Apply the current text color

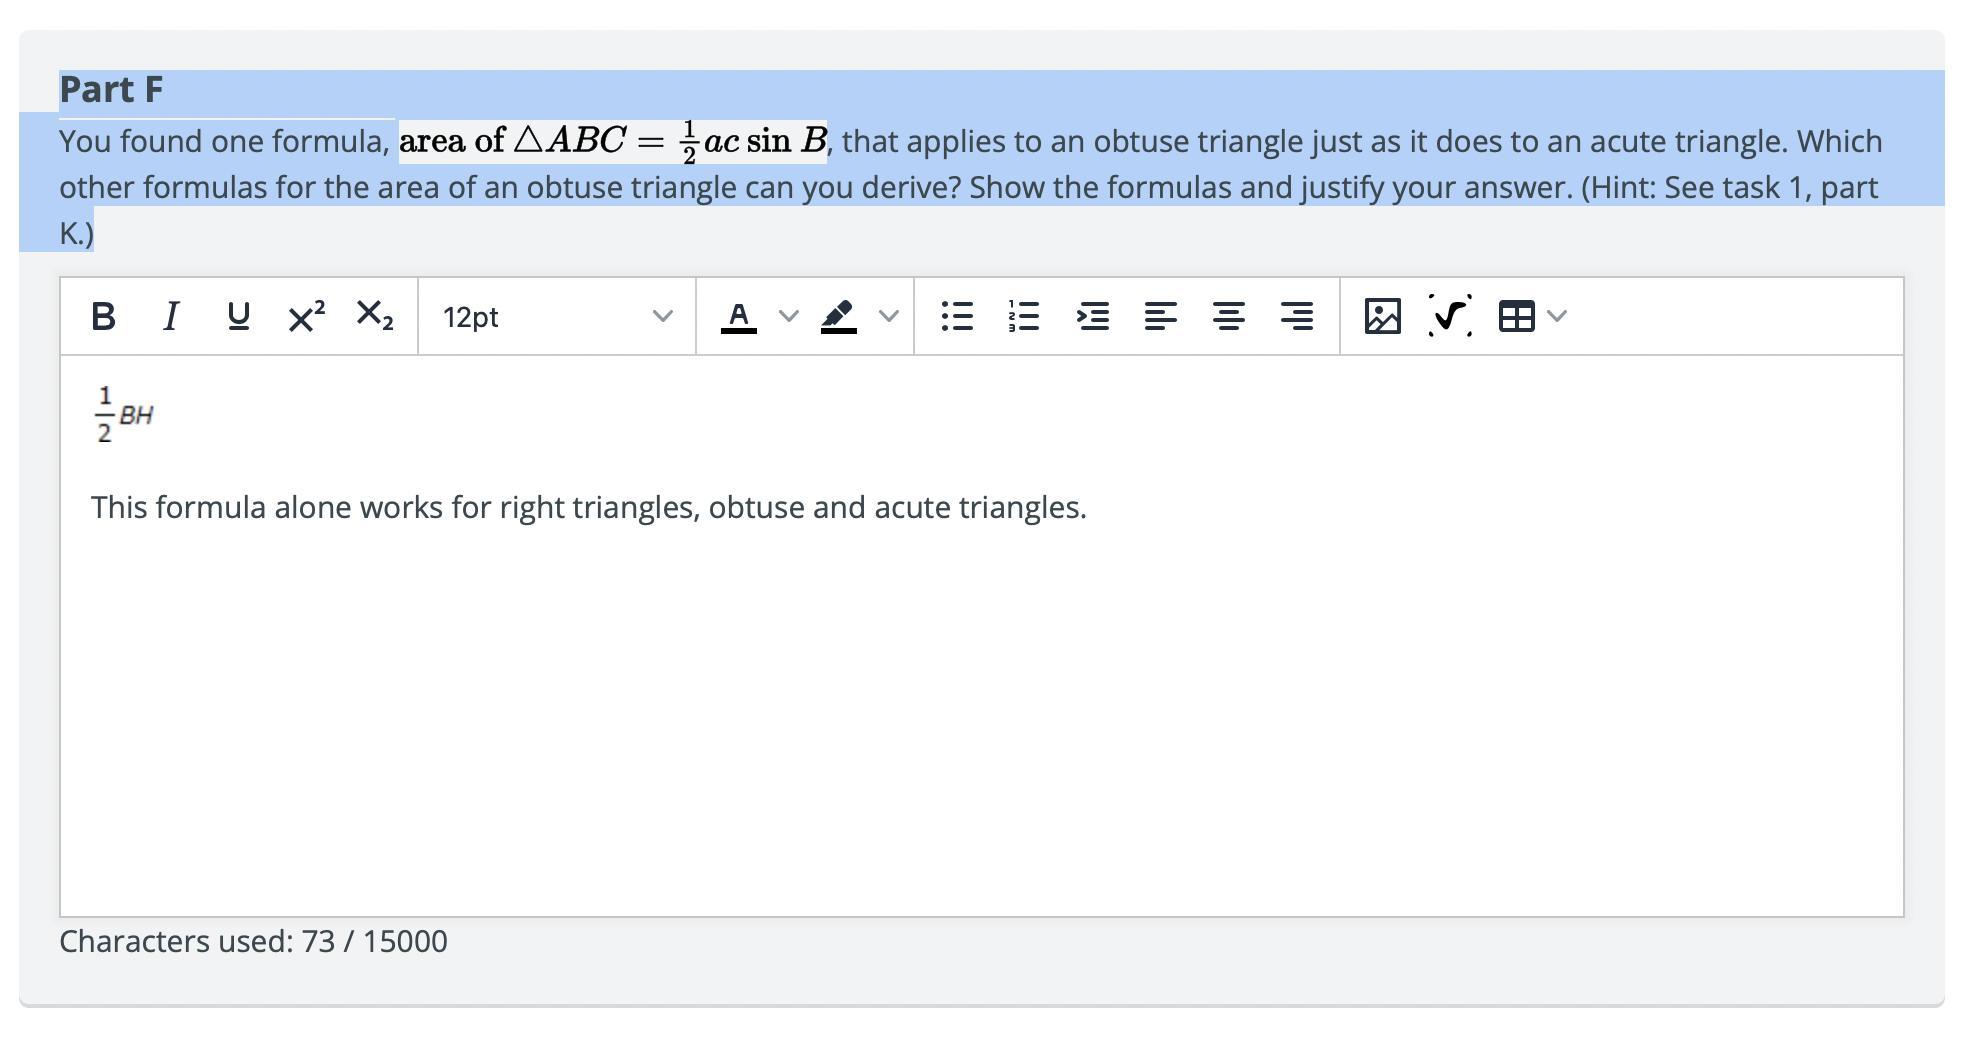[738, 317]
